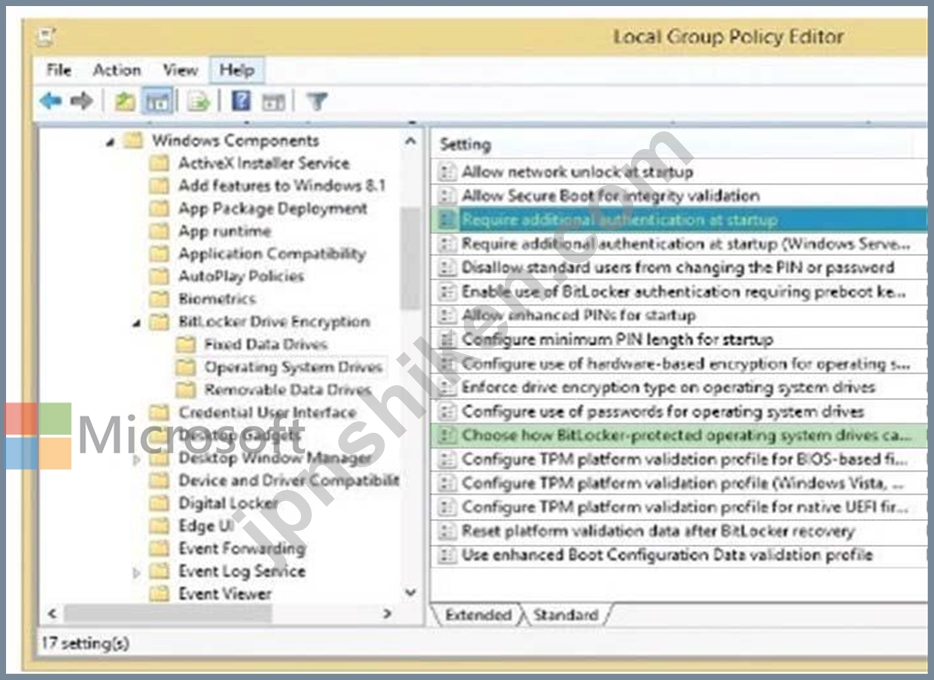Click the Export List toolbar icon
Viewport: 934px width, 680px height.
(x=199, y=101)
